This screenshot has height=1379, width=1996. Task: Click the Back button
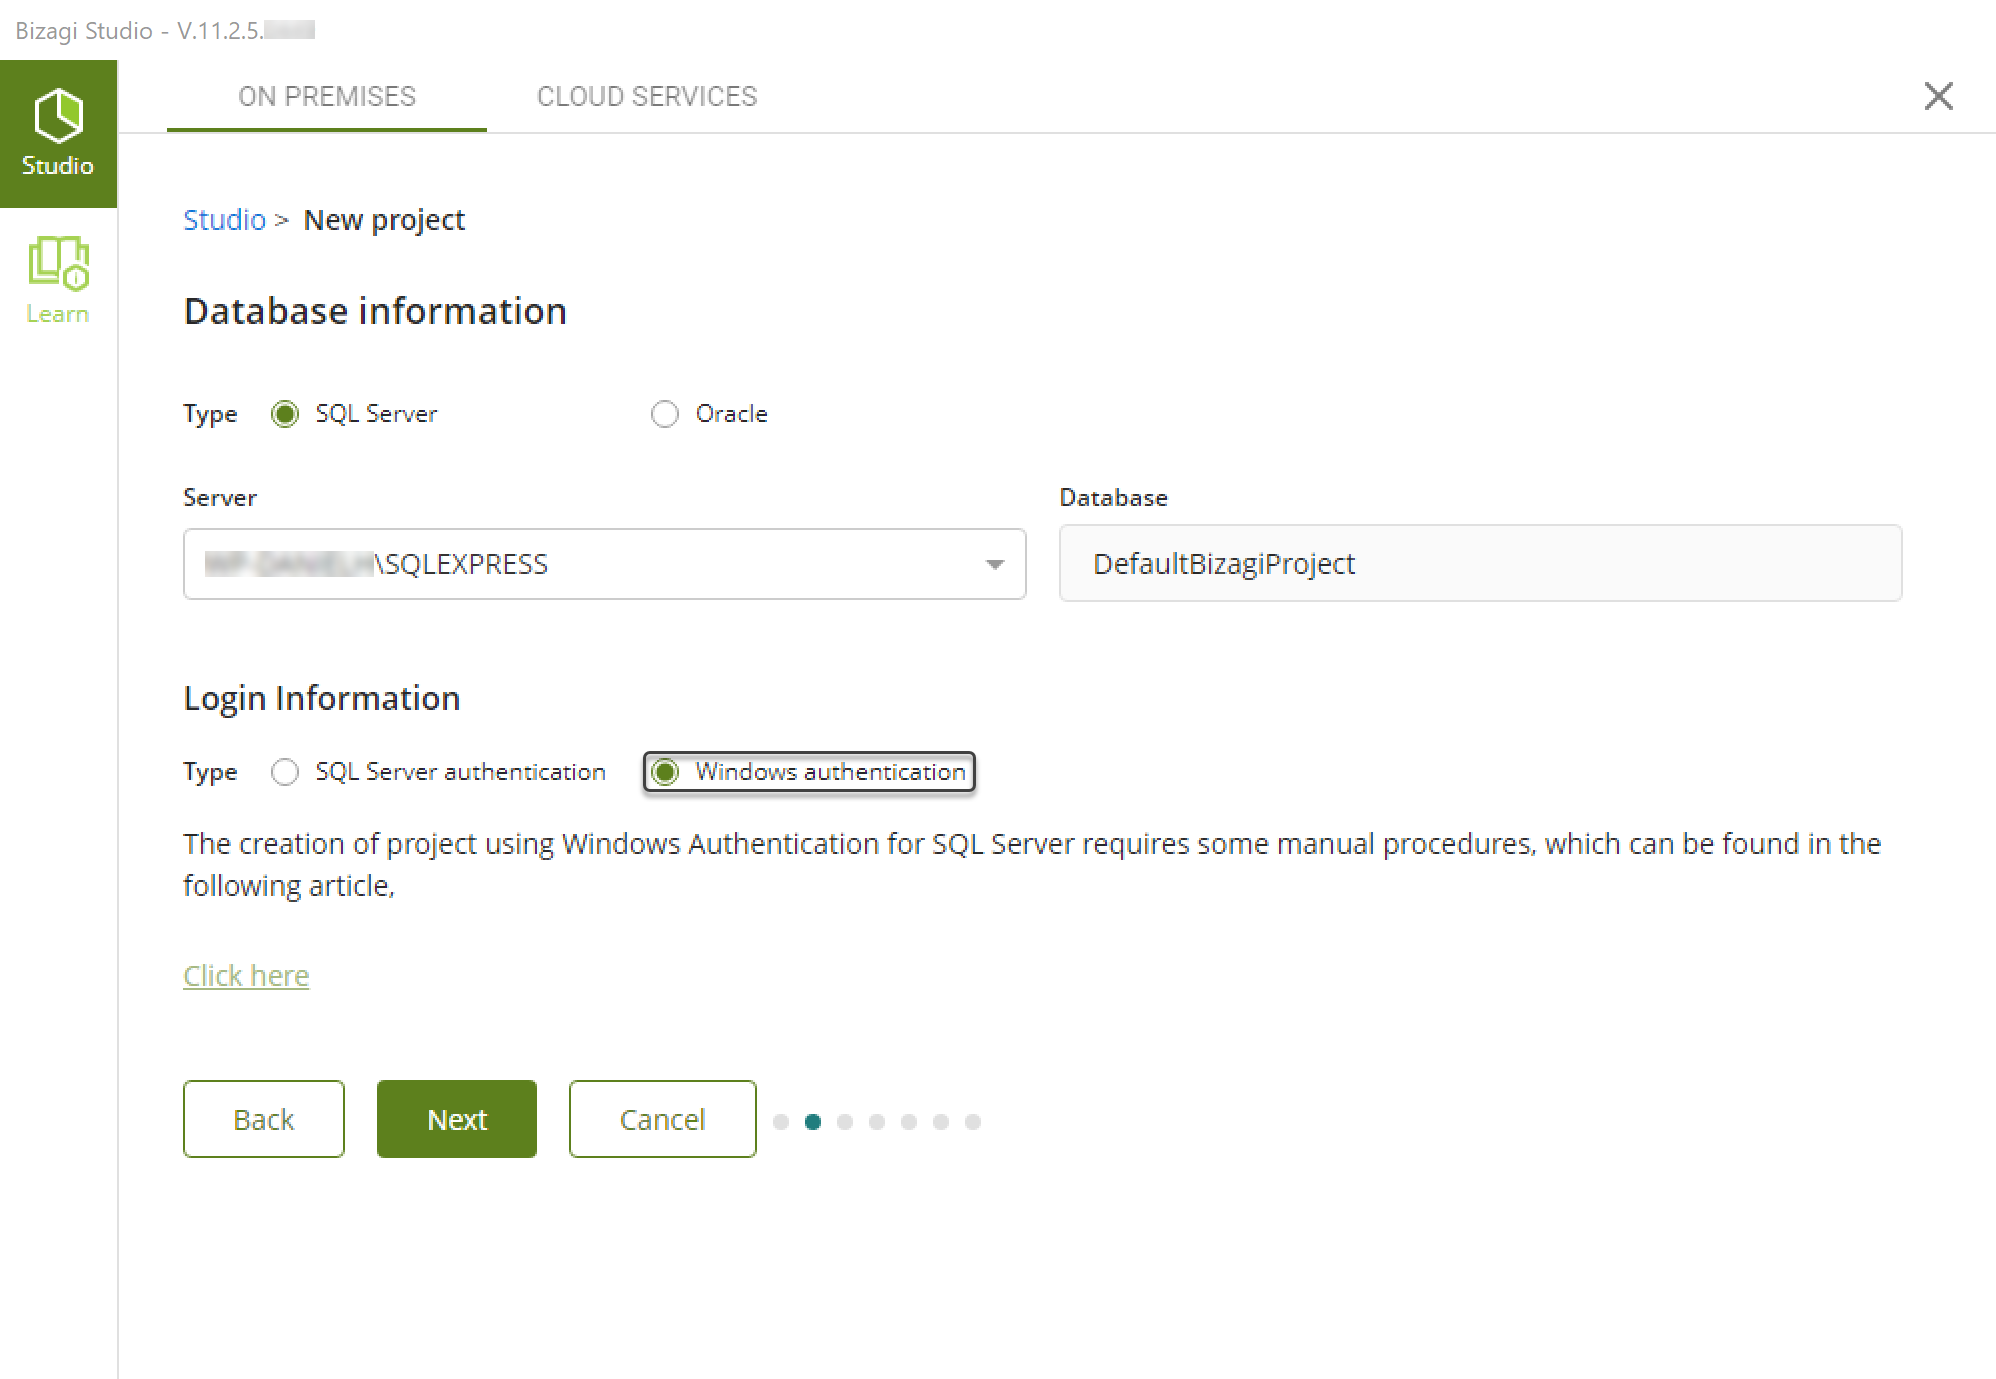(264, 1119)
